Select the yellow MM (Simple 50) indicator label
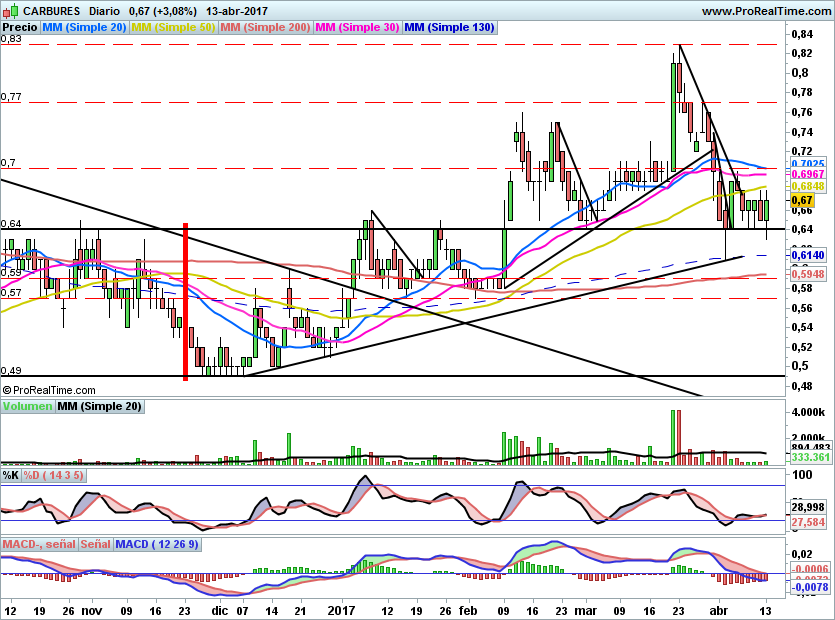Viewport: 835px width, 620px height. (173, 28)
